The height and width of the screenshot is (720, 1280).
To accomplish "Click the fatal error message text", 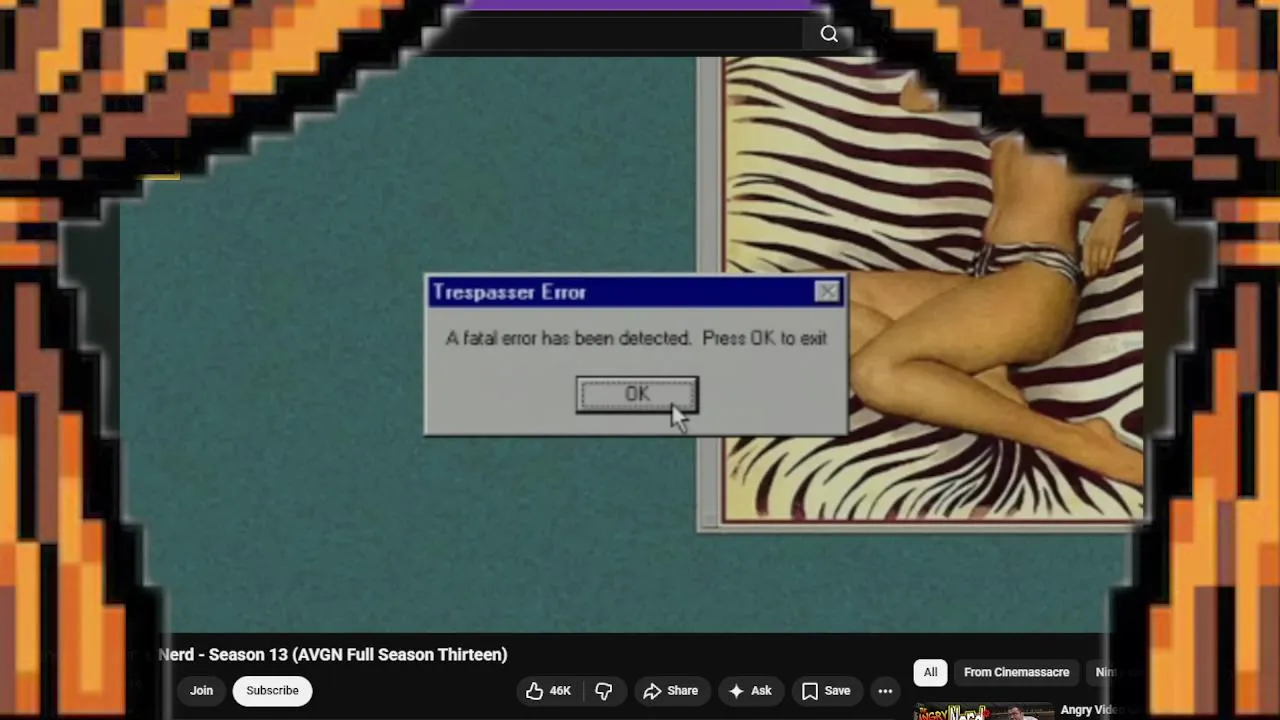I will click(x=636, y=338).
